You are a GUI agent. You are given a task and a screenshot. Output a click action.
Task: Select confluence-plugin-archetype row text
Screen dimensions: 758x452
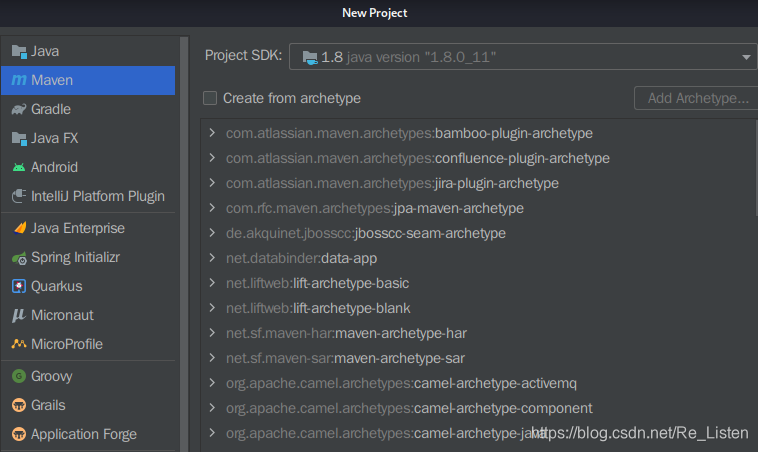pyautogui.click(x=418, y=158)
